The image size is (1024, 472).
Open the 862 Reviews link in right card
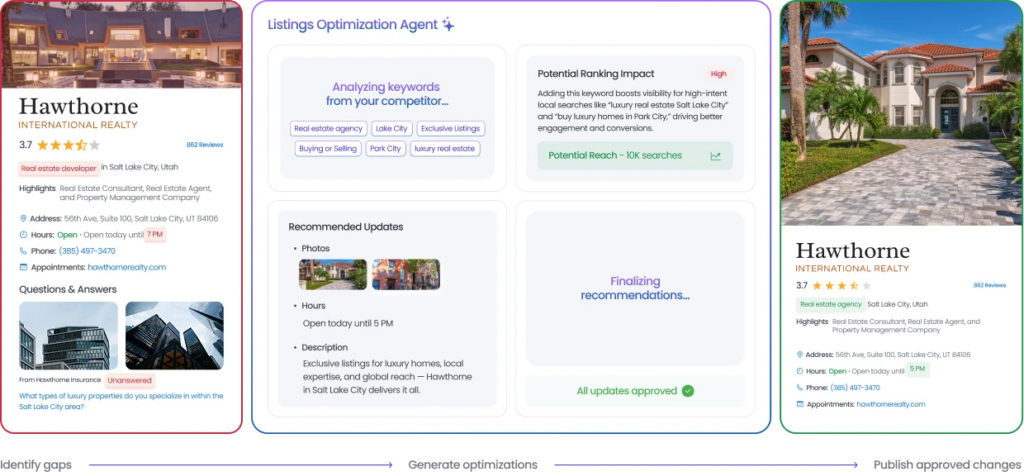[x=989, y=285]
